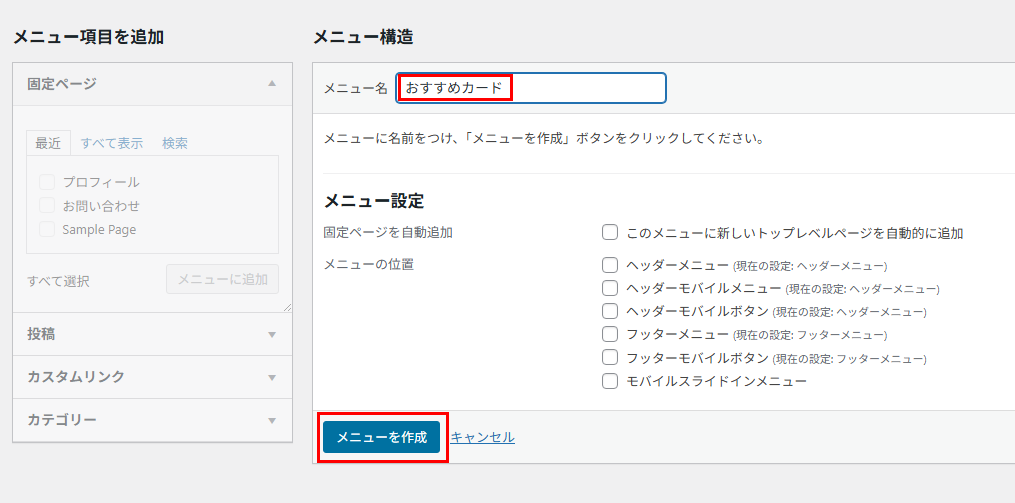
Task: Tick the ヘッダーメニュー location checkbox
Action: pyautogui.click(x=610, y=265)
